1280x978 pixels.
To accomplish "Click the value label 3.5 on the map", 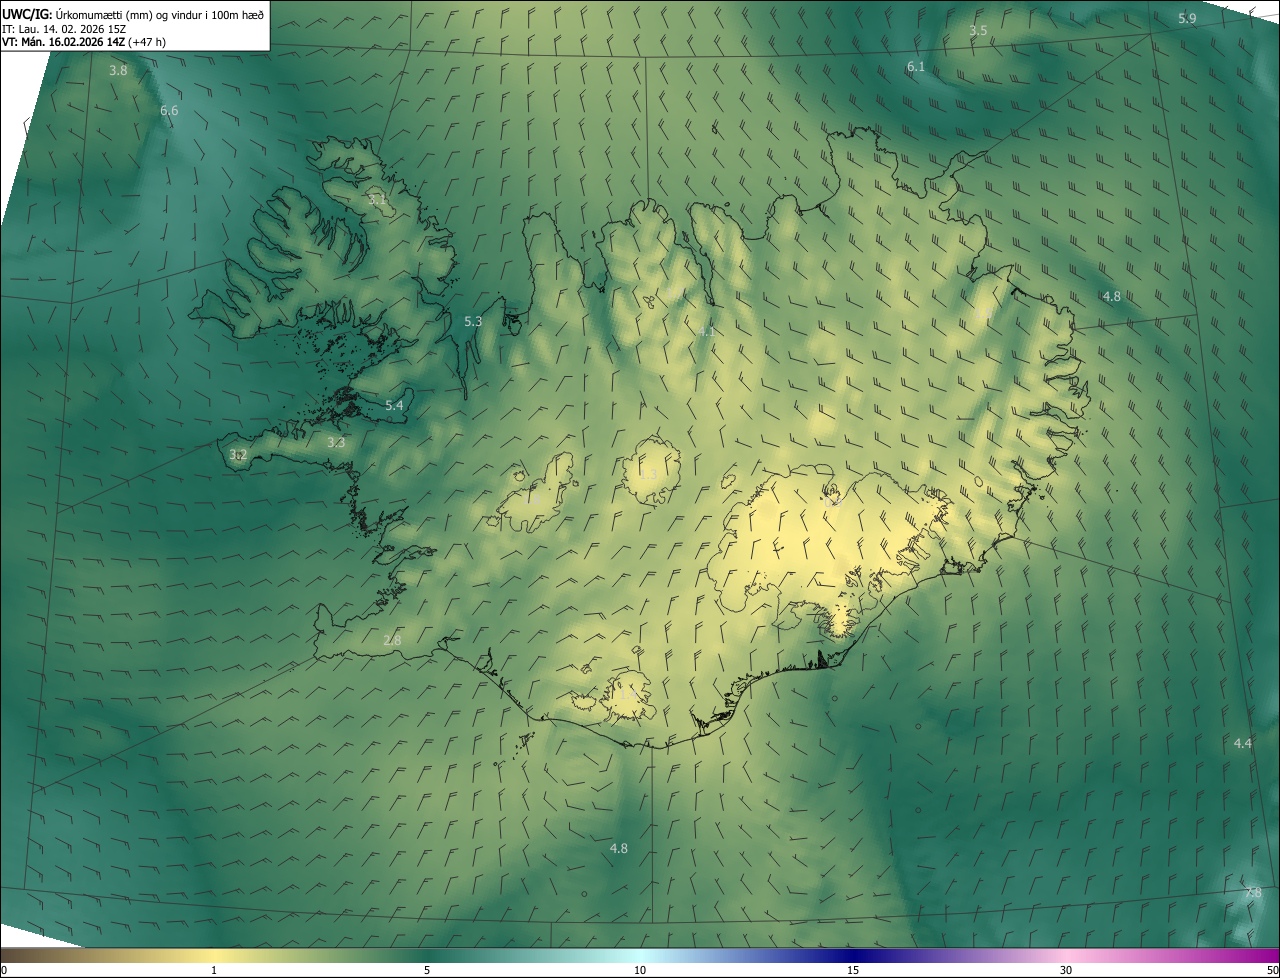I will point(978,31).
